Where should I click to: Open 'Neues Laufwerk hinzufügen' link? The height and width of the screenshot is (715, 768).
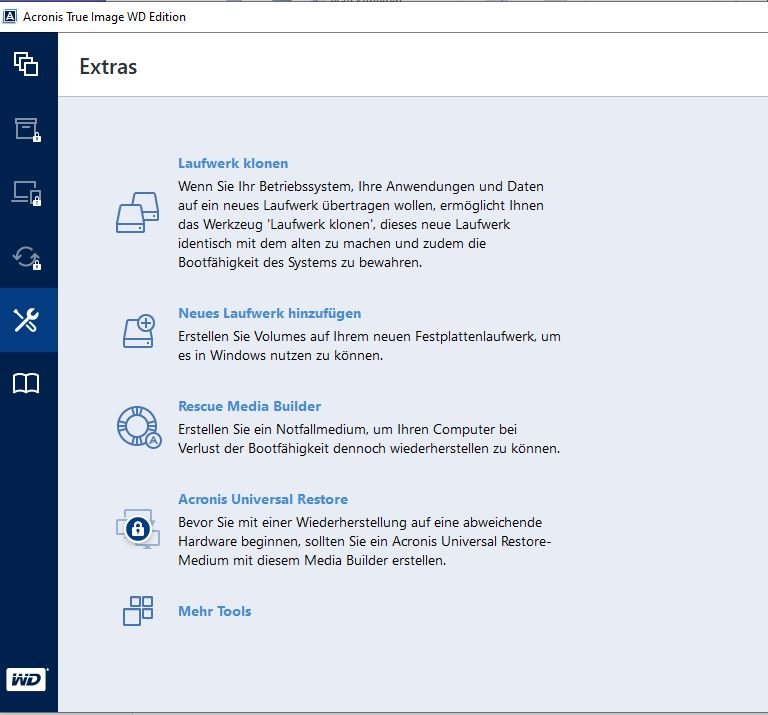[x=270, y=313]
